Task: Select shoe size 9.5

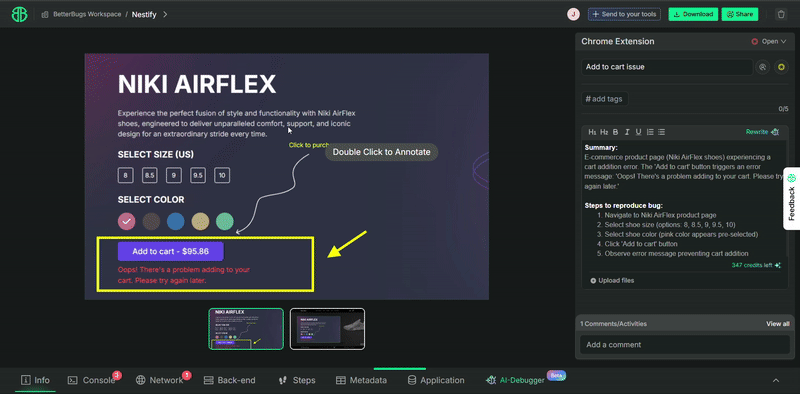Action: coord(198,176)
